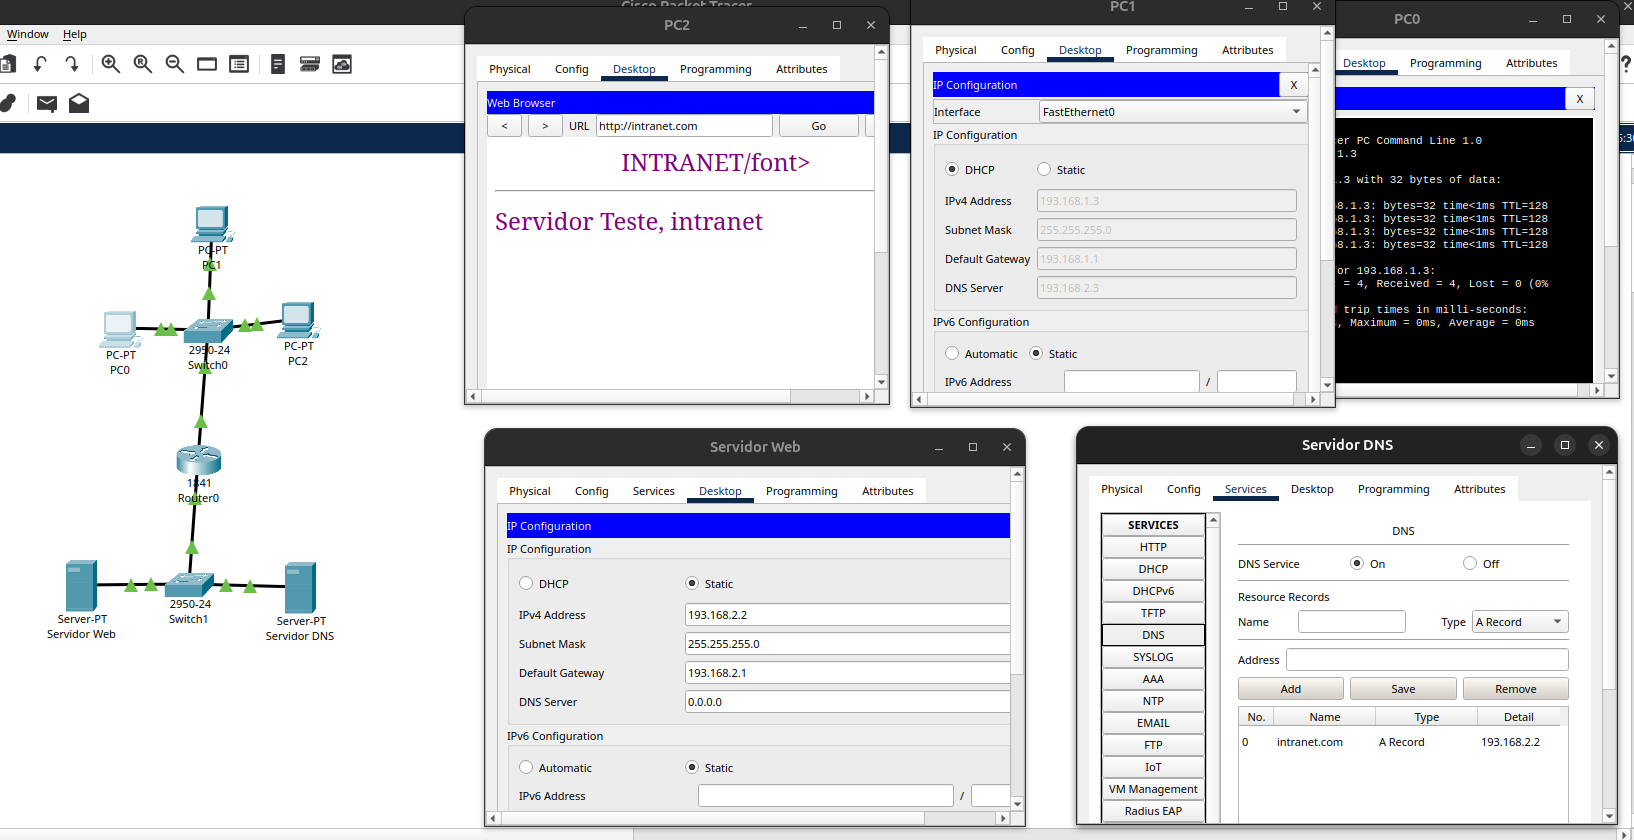Screen dimensions: 1634x840
Task: Select the Servidor DNS server icon
Action: [300, 588]
